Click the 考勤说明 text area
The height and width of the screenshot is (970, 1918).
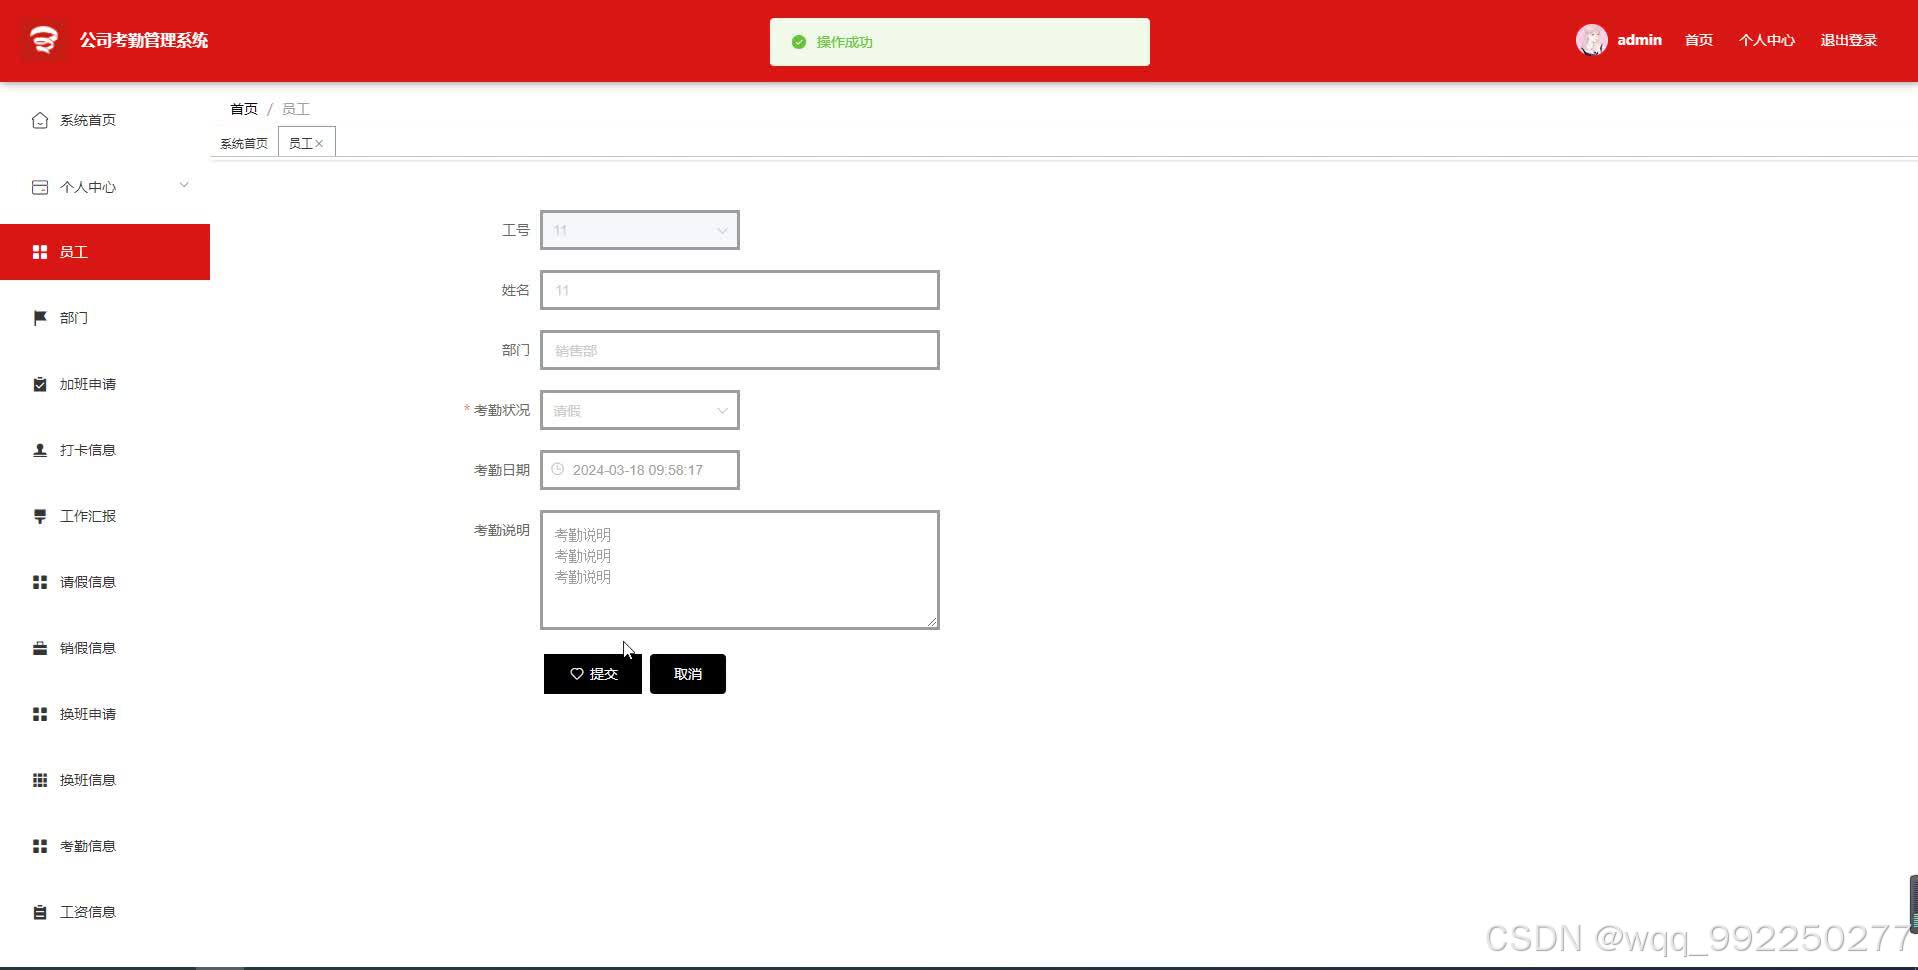tap(740, 570)
